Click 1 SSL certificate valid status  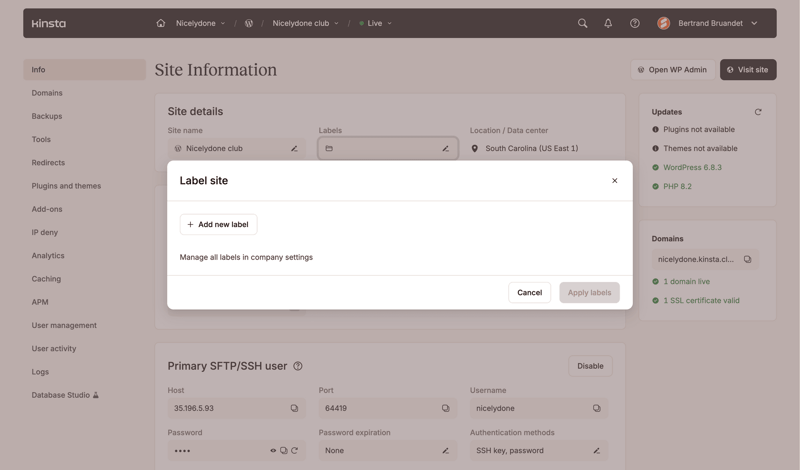tap(696, 301)
